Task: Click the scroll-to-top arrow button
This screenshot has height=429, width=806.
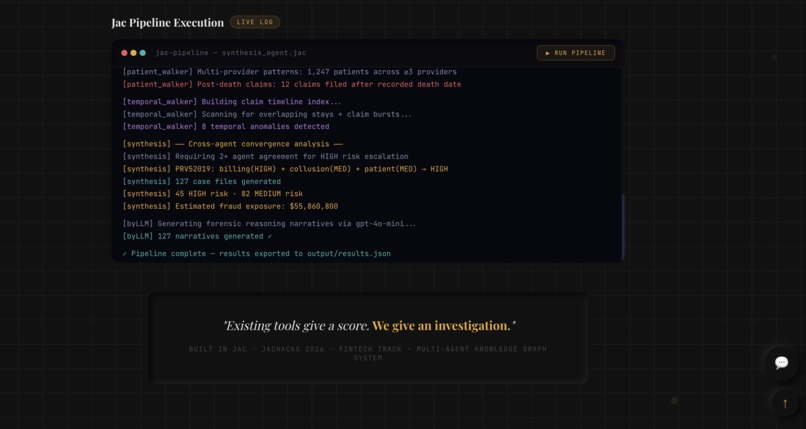Action: point(785,403)
